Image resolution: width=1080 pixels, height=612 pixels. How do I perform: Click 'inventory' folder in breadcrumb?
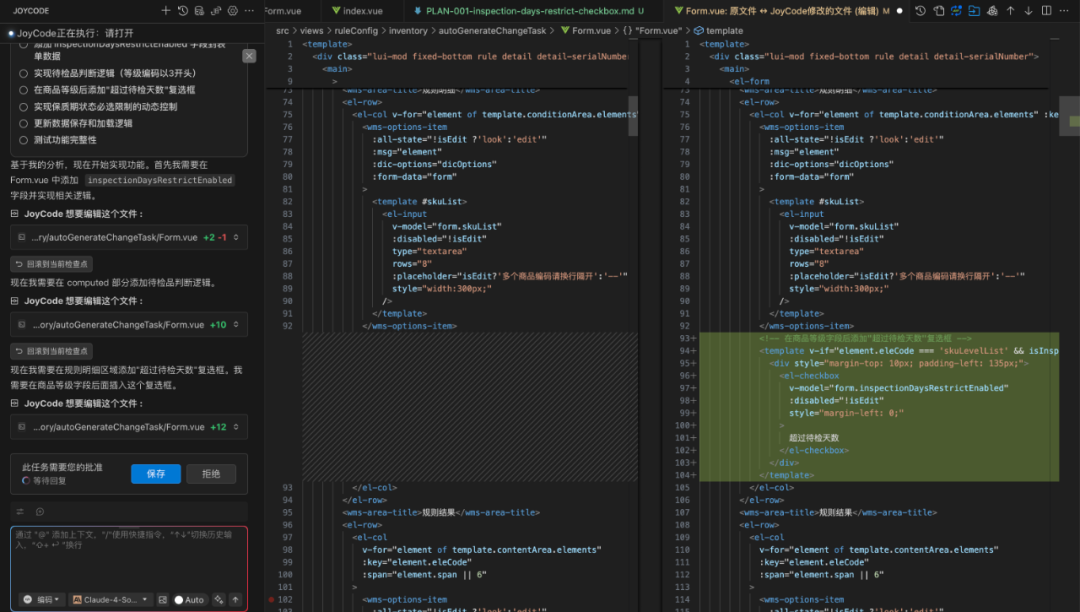click(x=408, y=30)
